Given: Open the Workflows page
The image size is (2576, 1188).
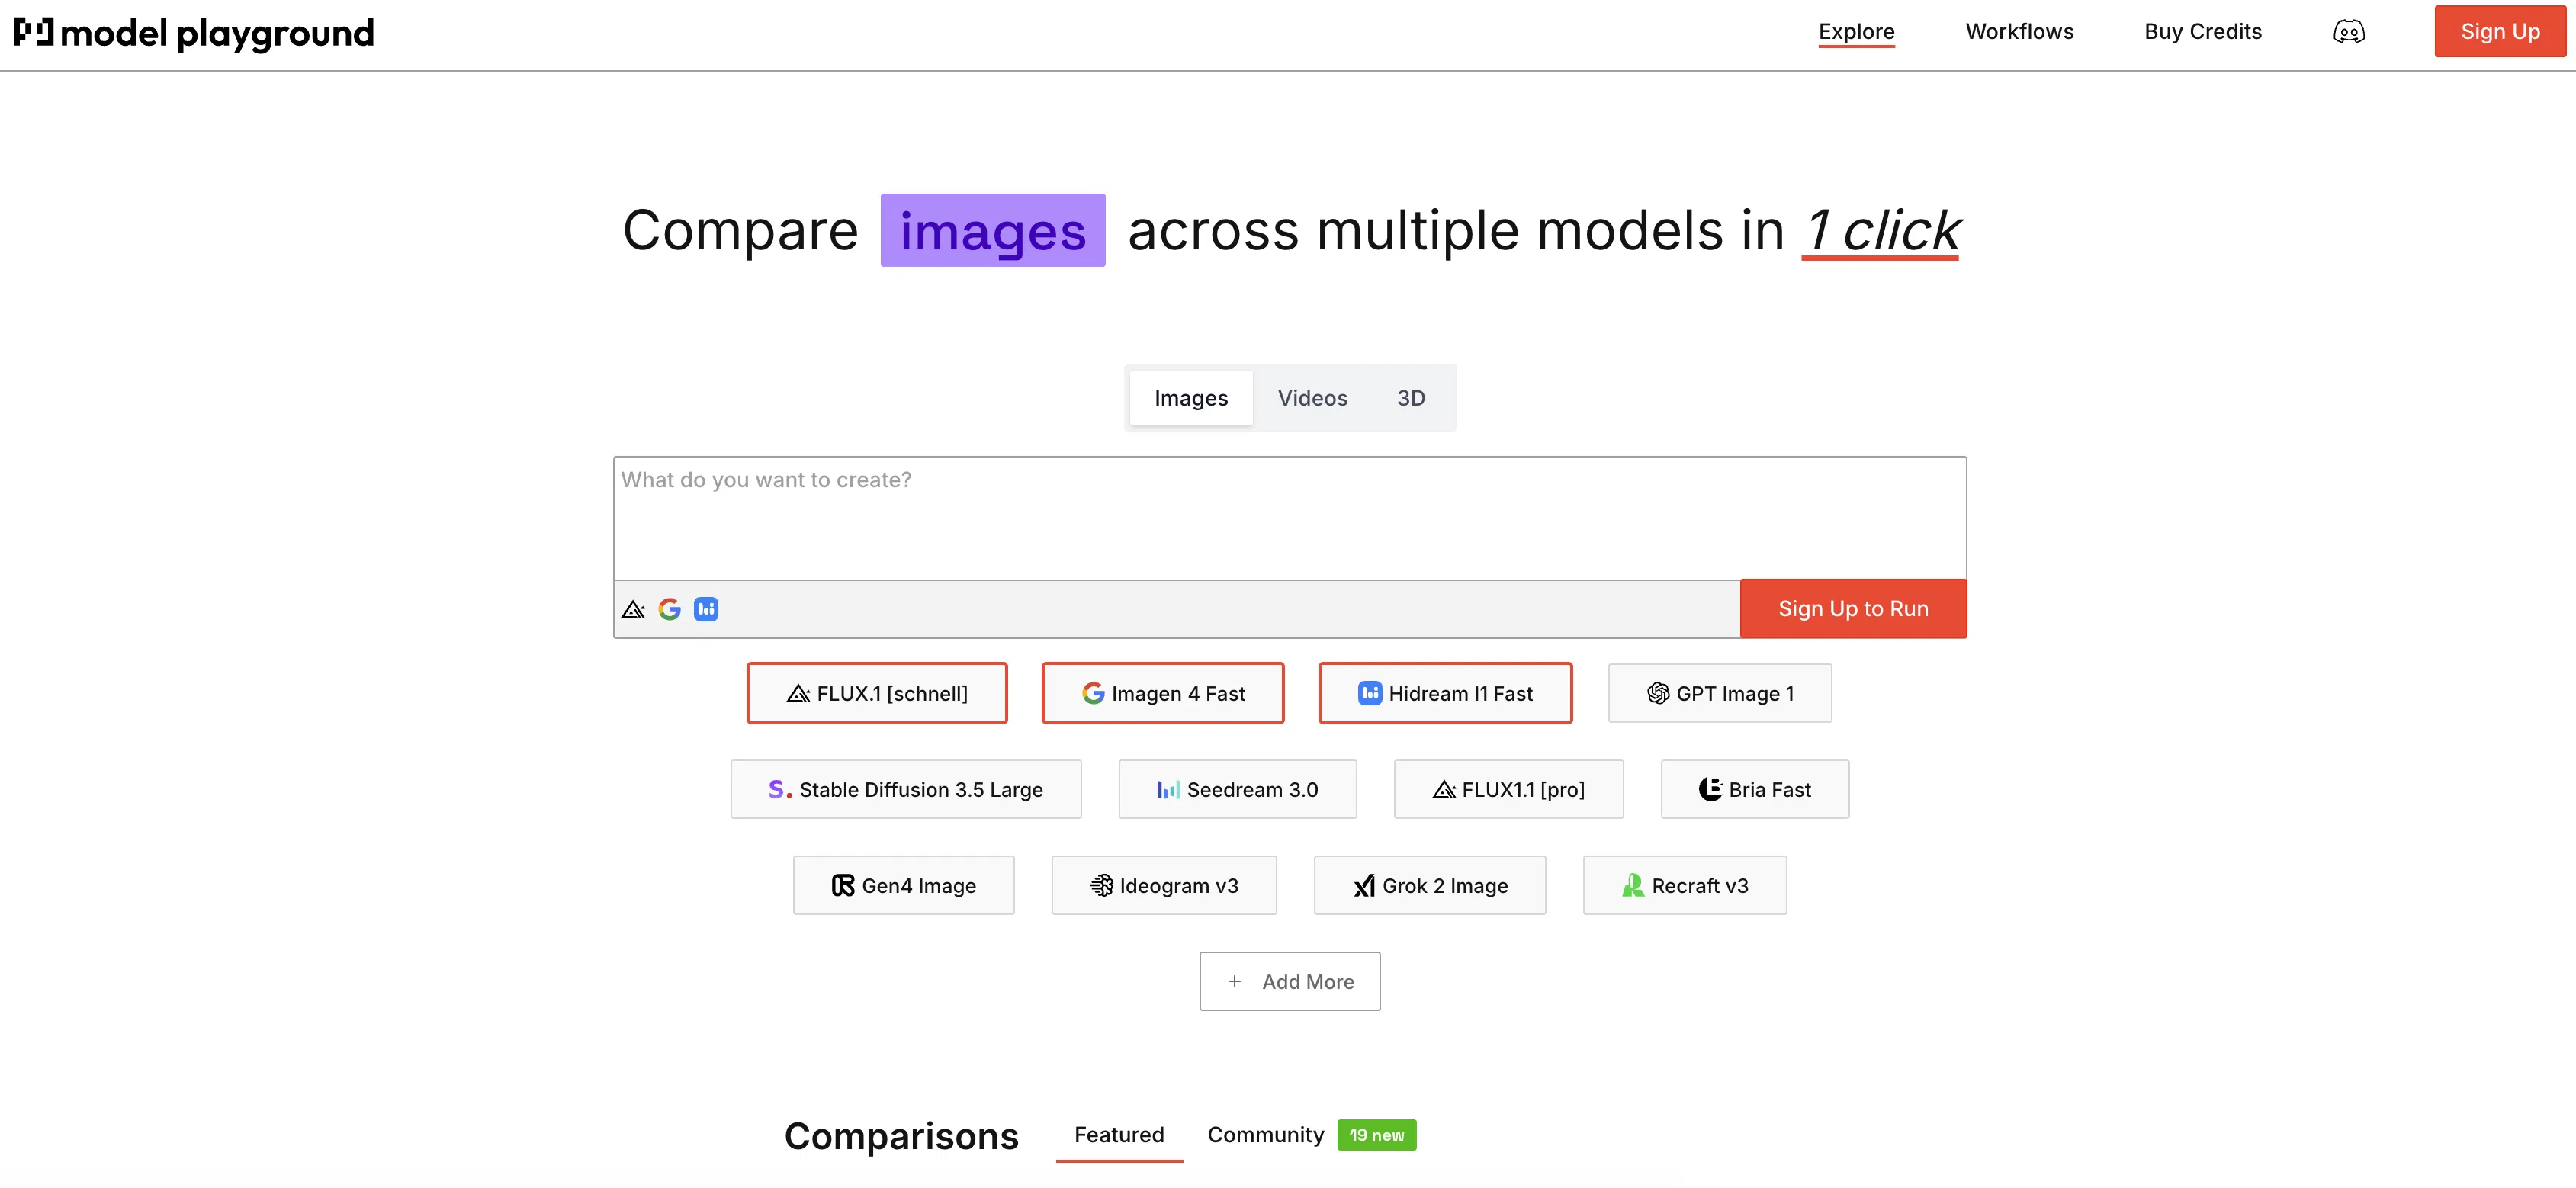Looking at the screenshot, I should (2019, 32).
